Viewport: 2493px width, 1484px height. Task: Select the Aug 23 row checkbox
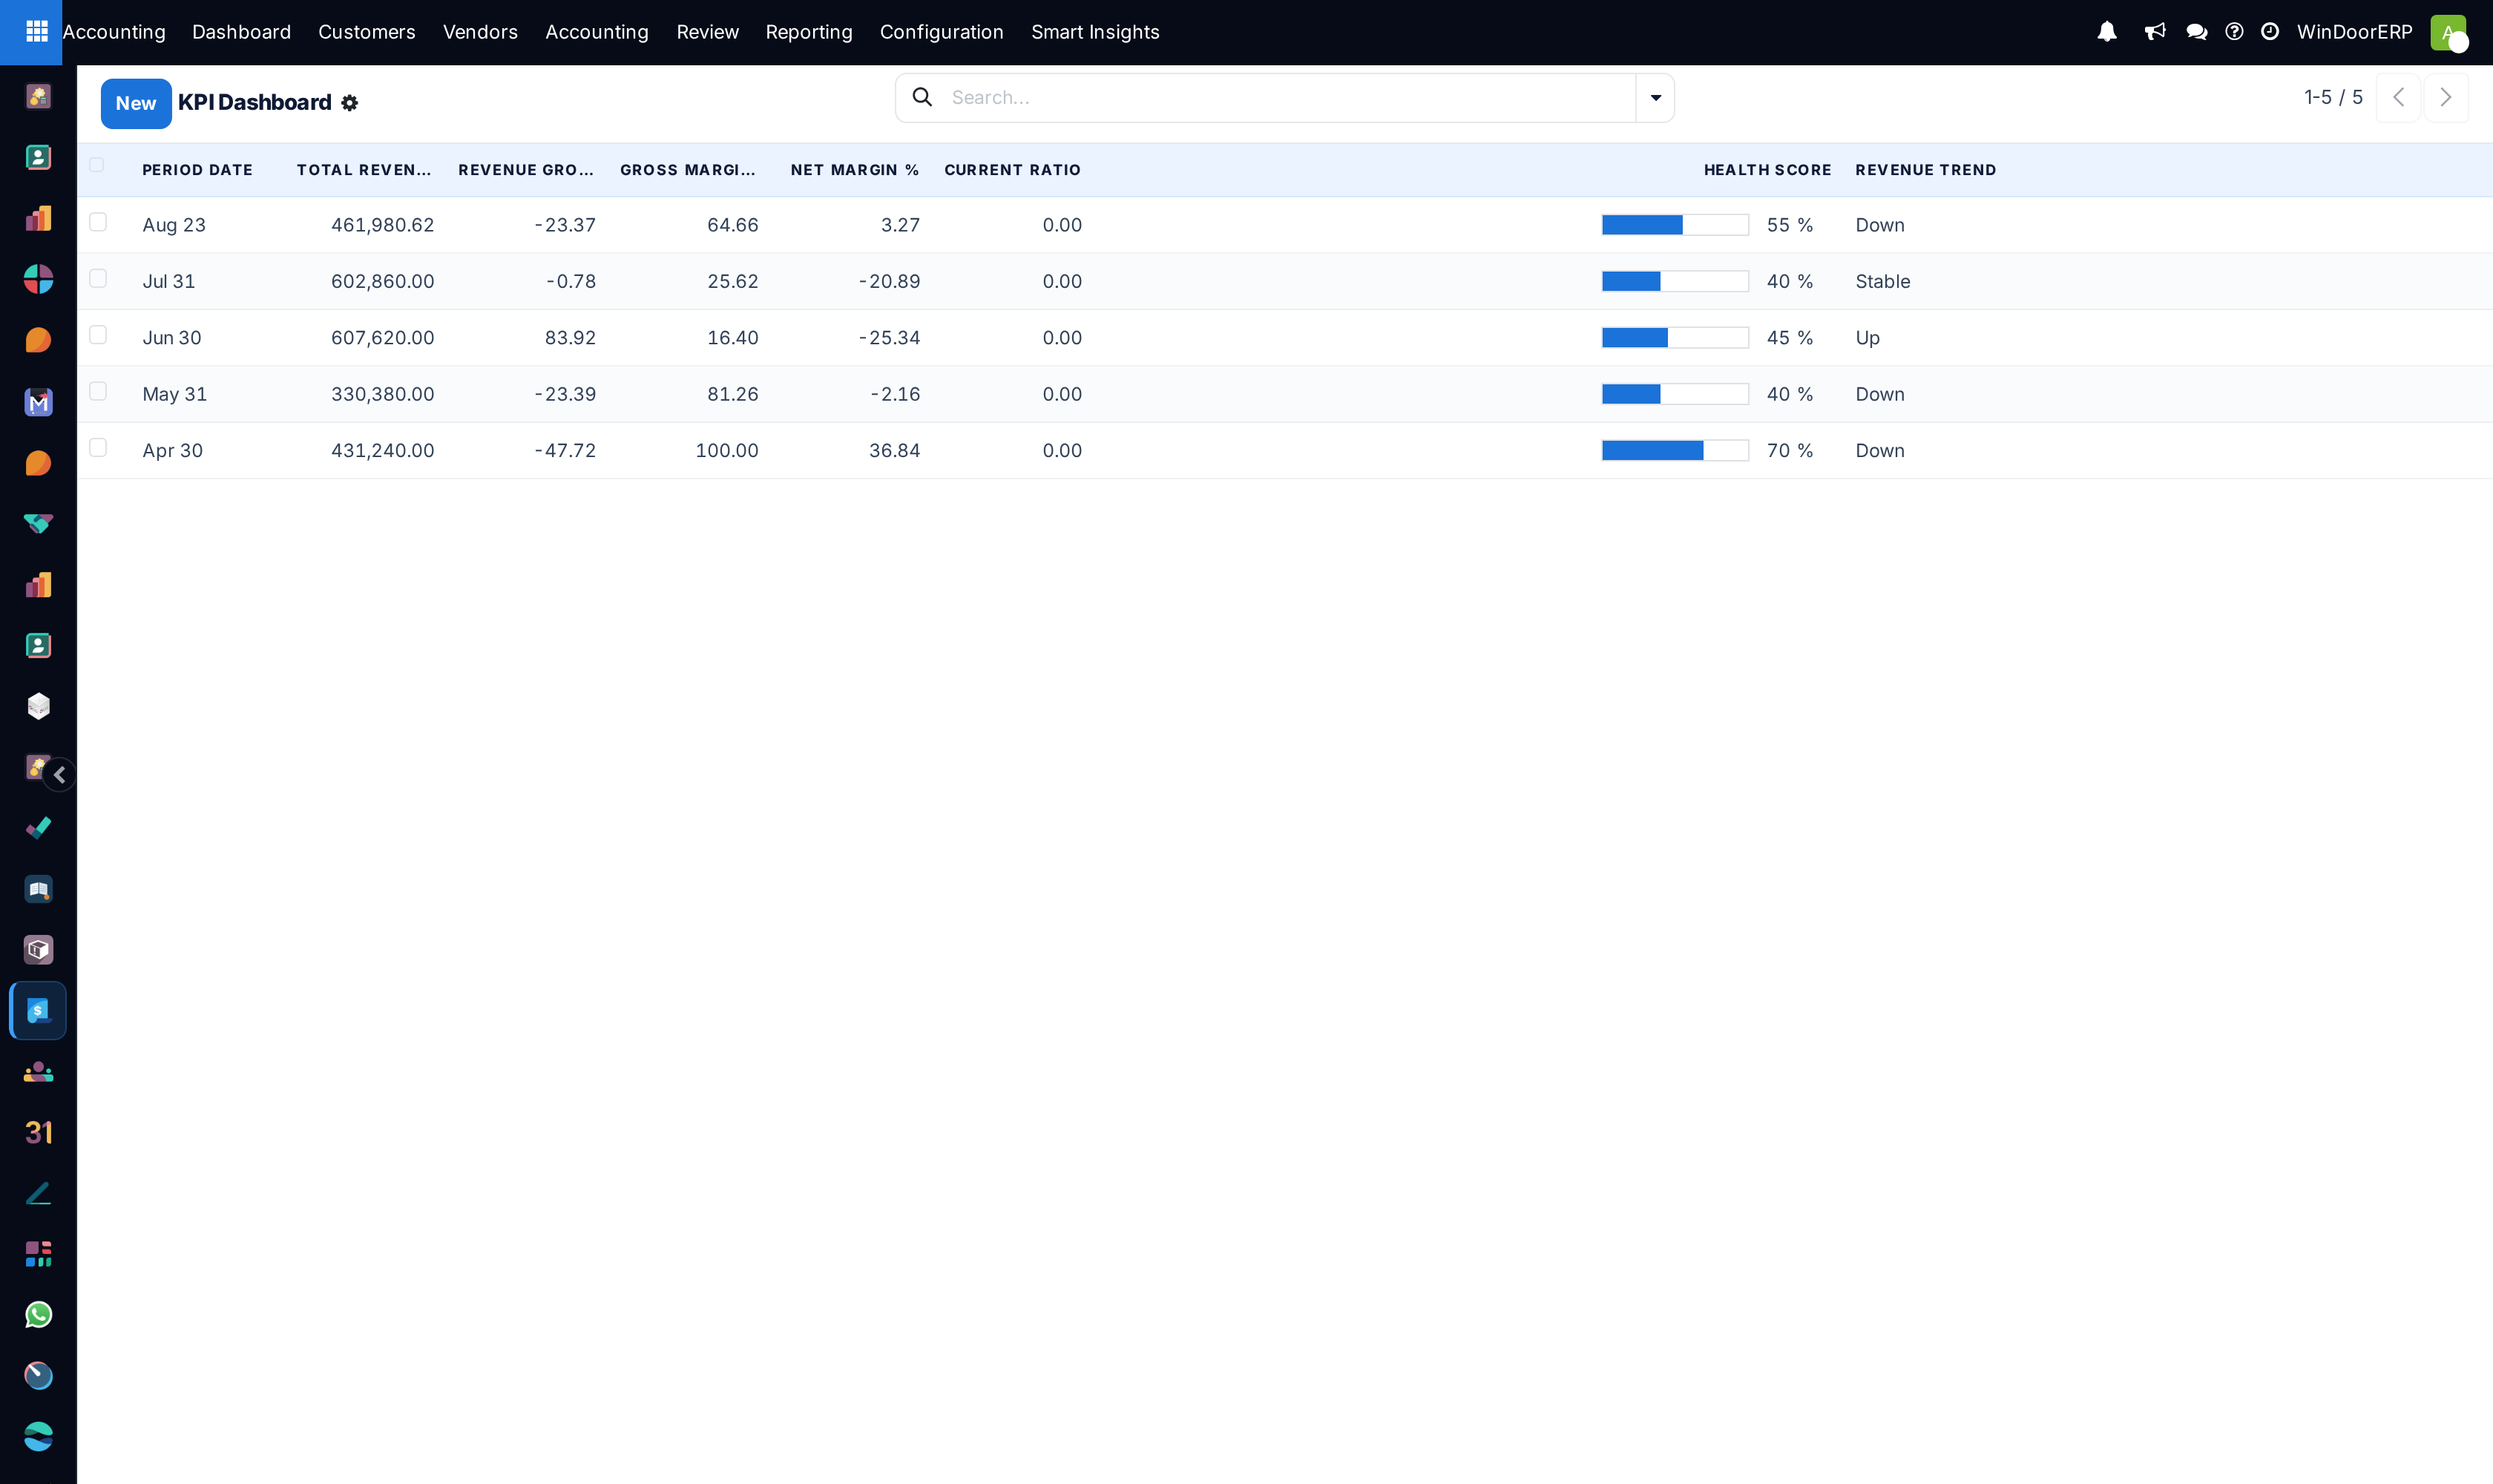point(98,222)
